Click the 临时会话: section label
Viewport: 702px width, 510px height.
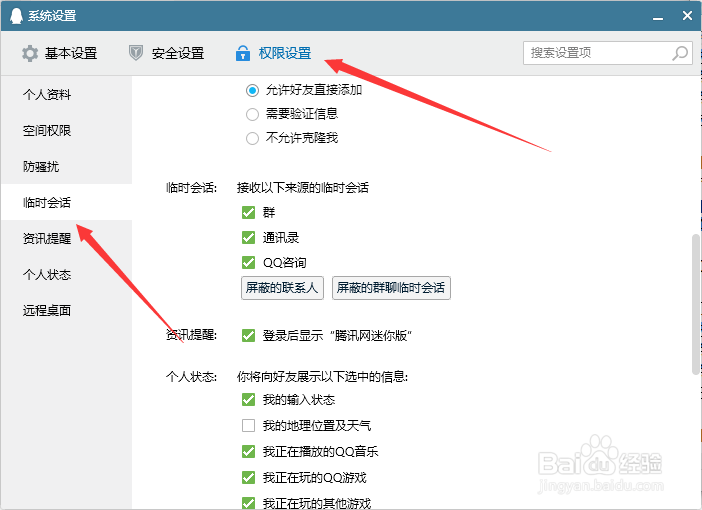point(191,188)
